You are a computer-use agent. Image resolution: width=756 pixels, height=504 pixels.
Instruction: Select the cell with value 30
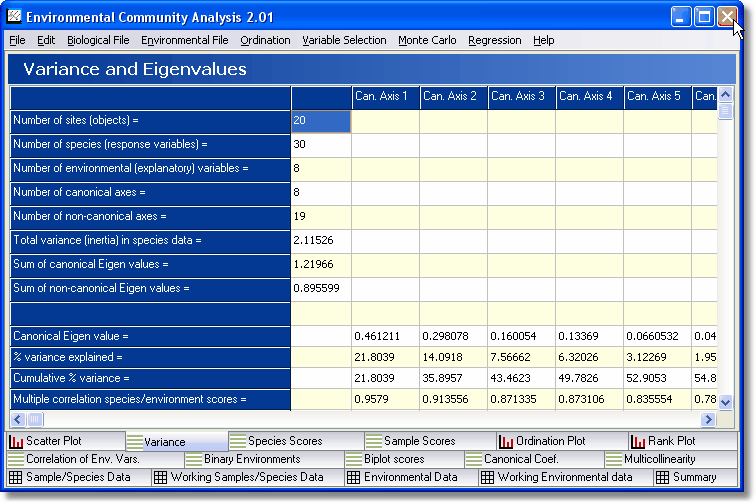(321, 145)
